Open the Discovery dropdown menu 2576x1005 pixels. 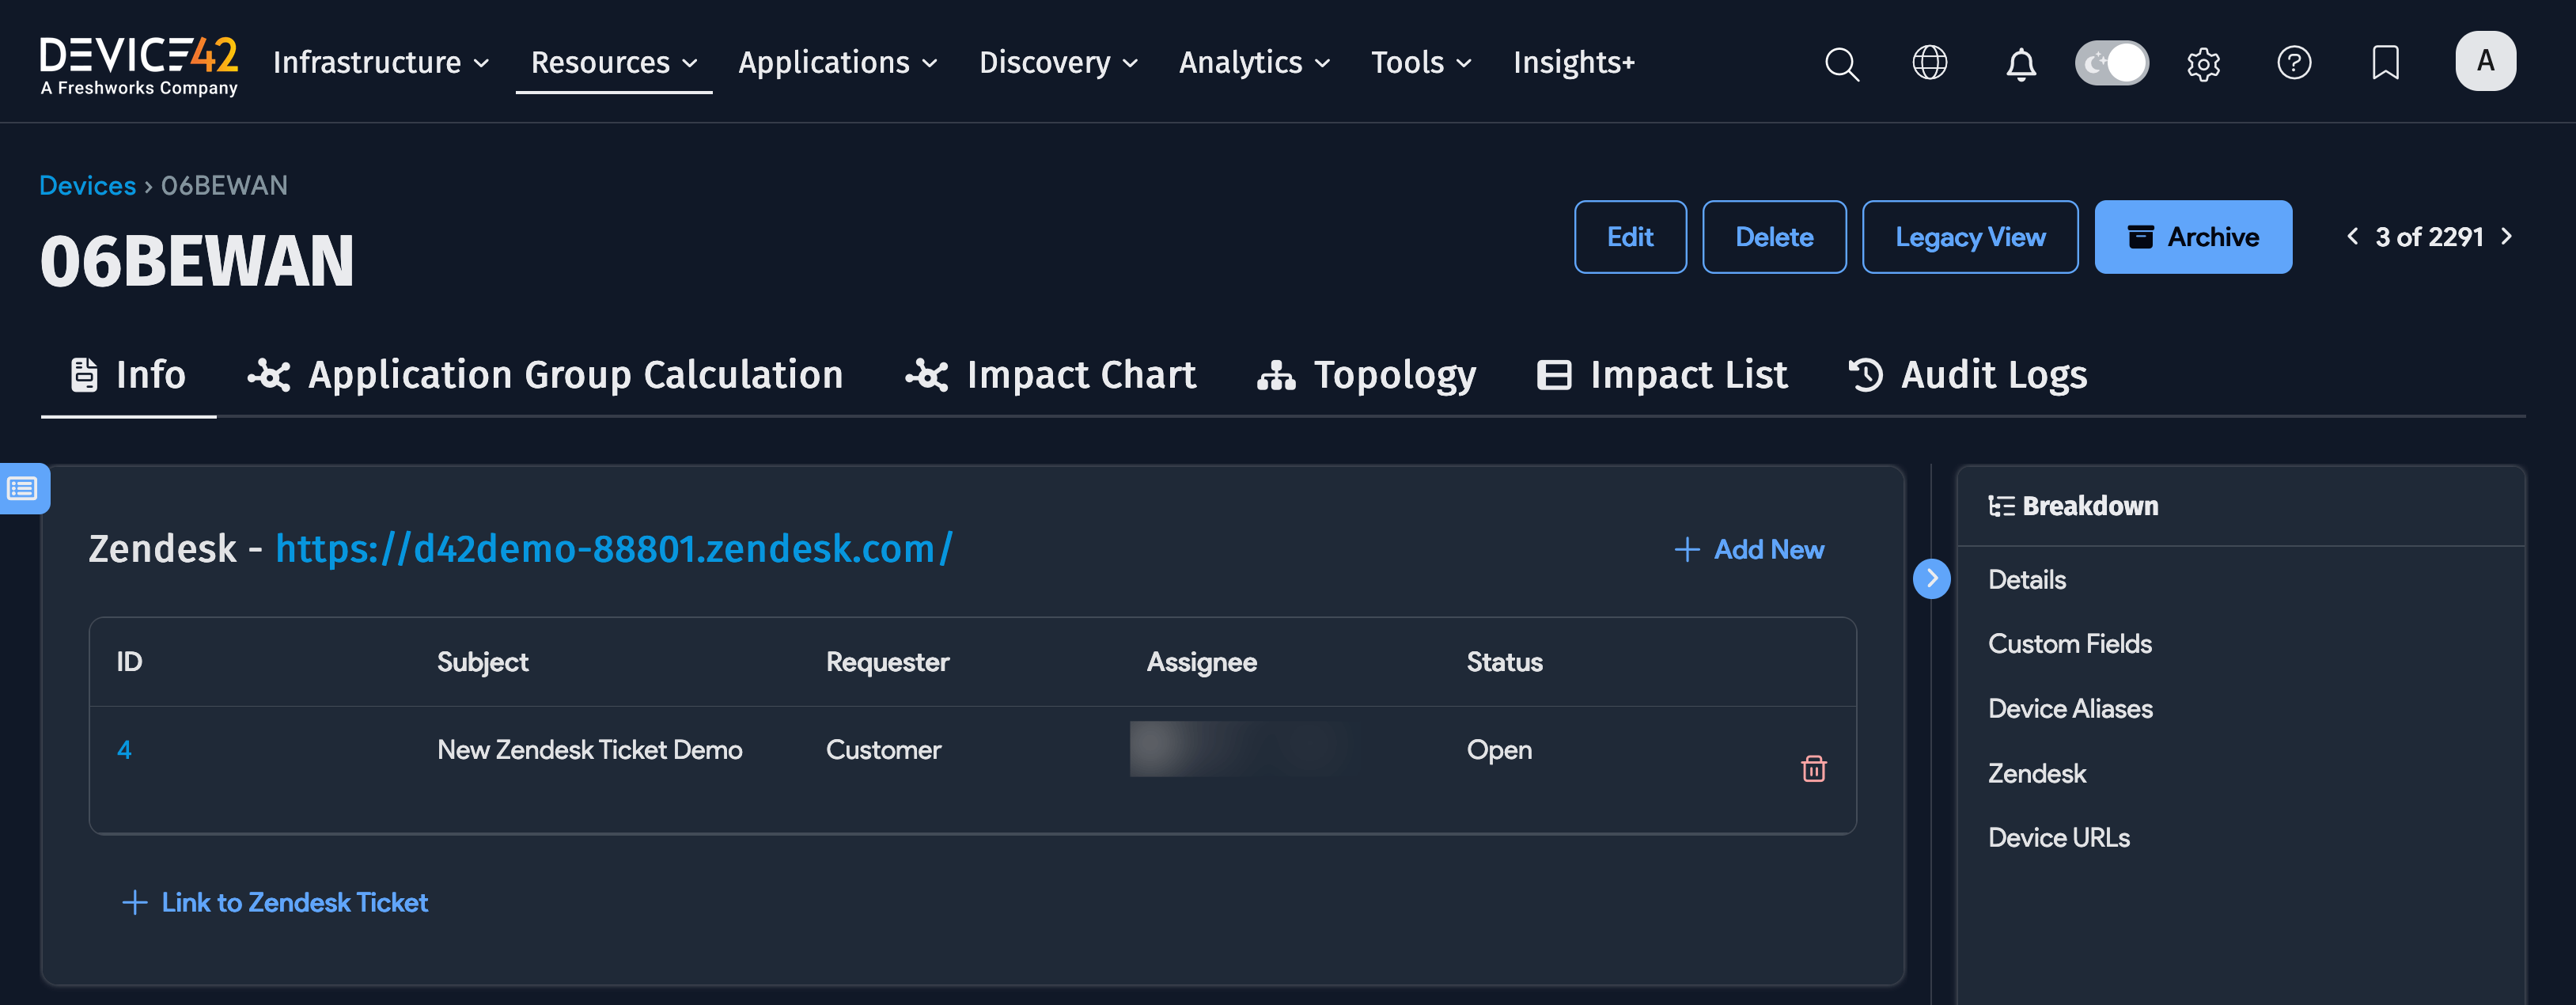coord(1058,63)
